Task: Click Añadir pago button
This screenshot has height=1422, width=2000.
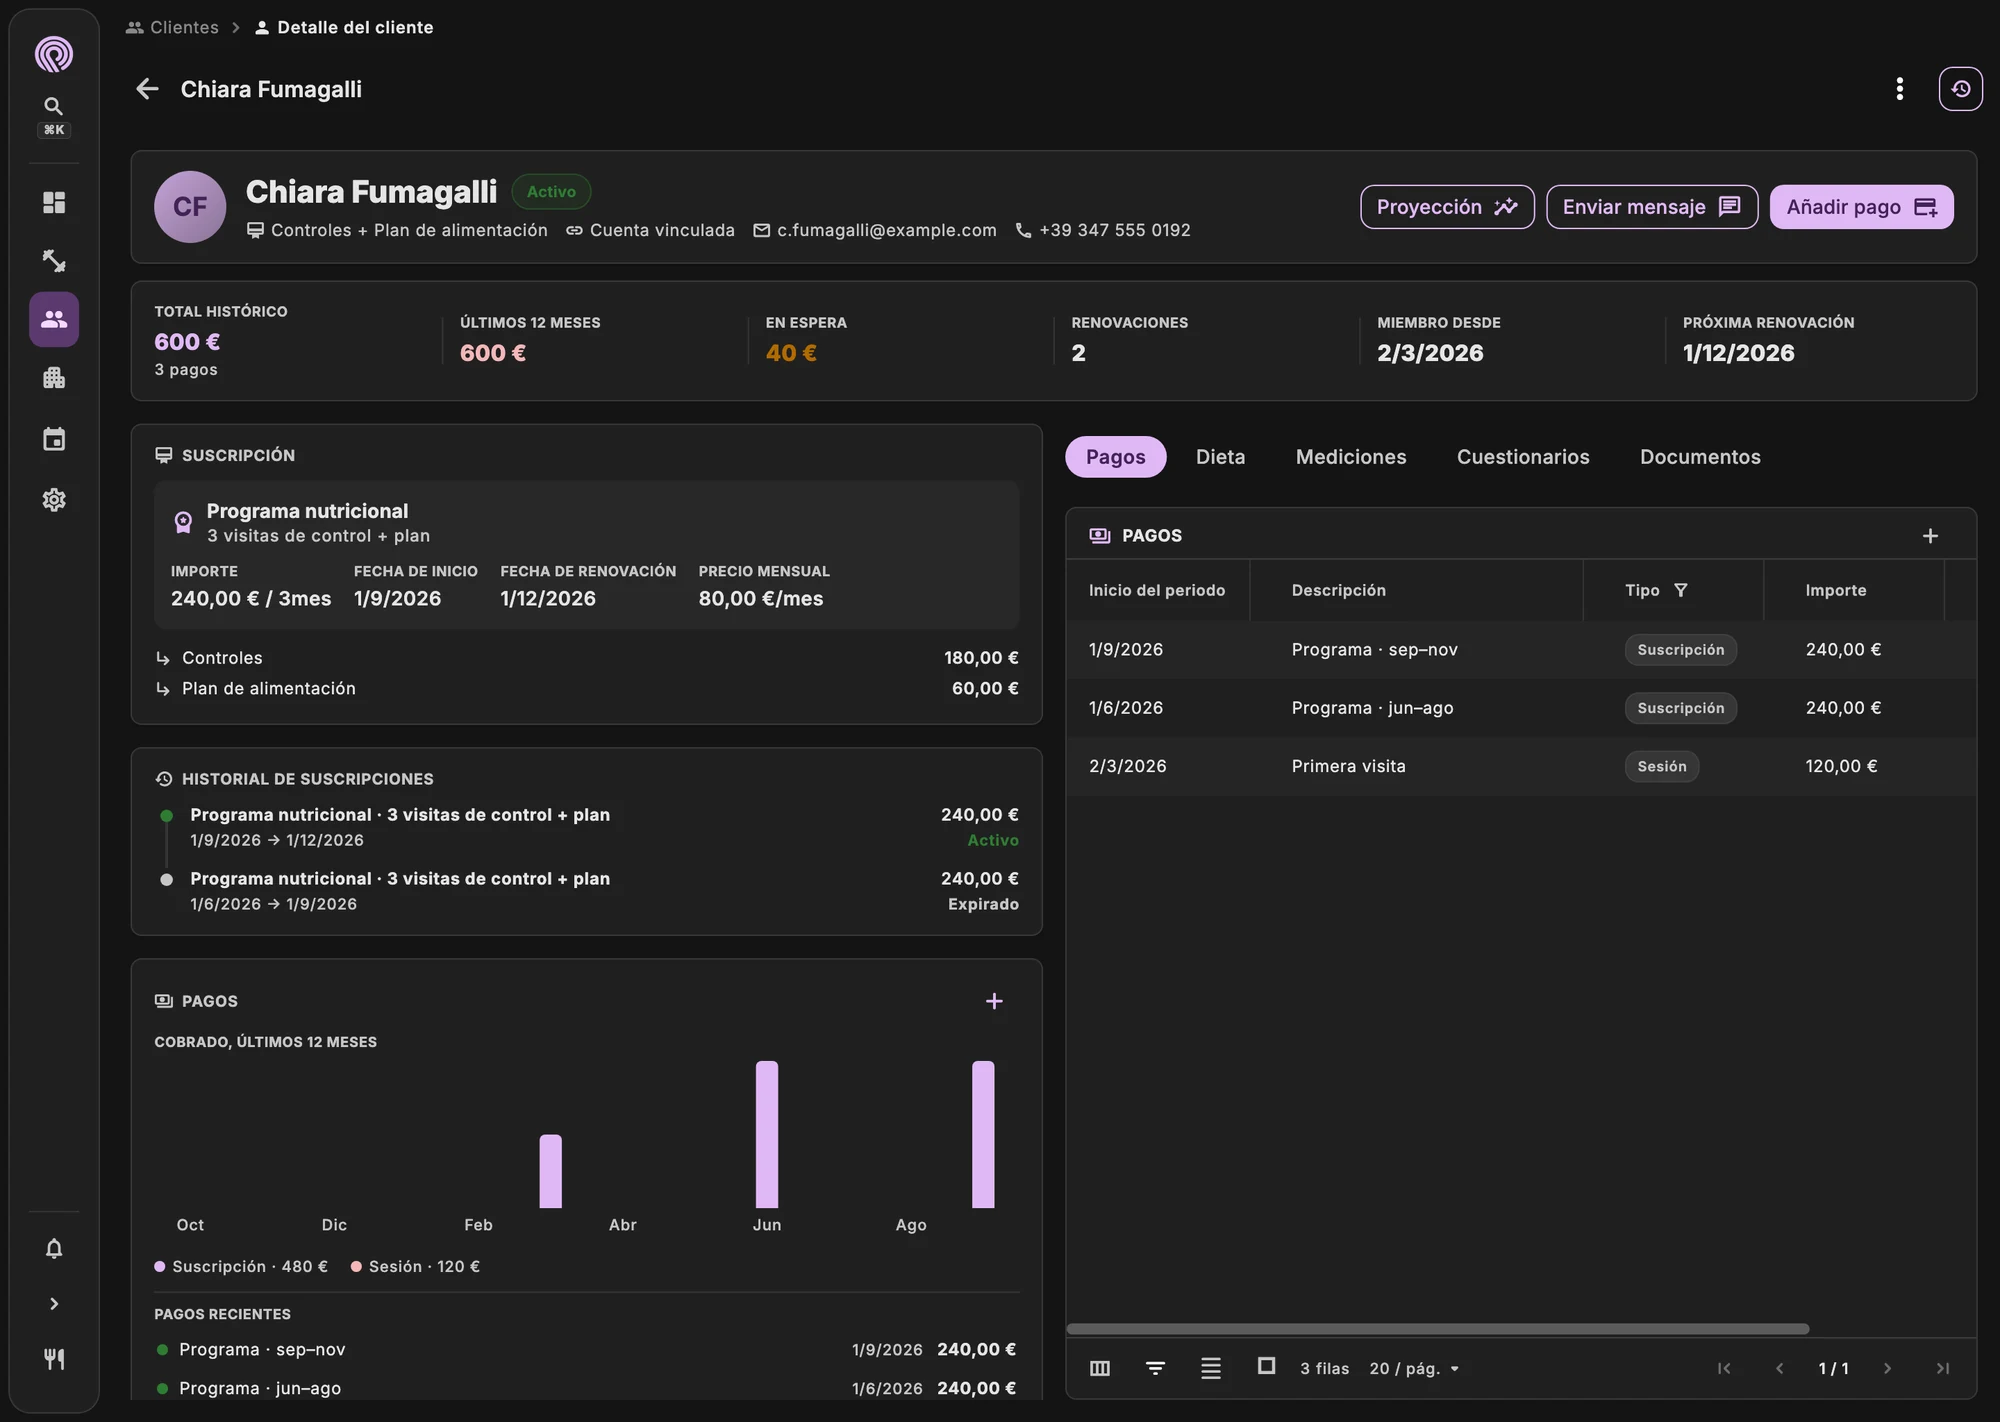Action: 1862,207
